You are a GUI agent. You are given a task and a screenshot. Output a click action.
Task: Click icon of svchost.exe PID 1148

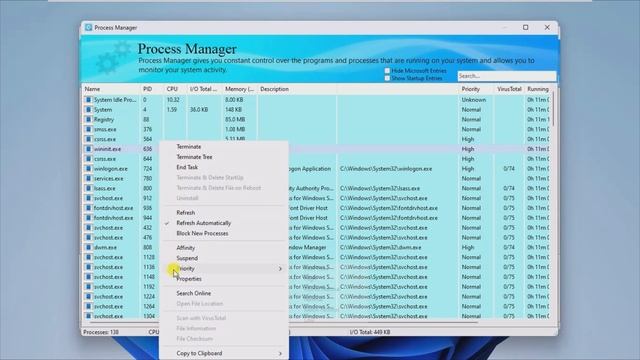88,277
